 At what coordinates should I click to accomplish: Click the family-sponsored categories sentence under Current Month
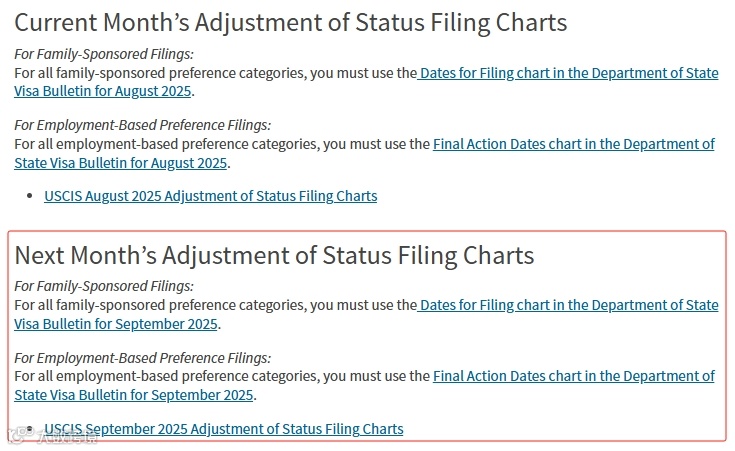coord(216,74)
